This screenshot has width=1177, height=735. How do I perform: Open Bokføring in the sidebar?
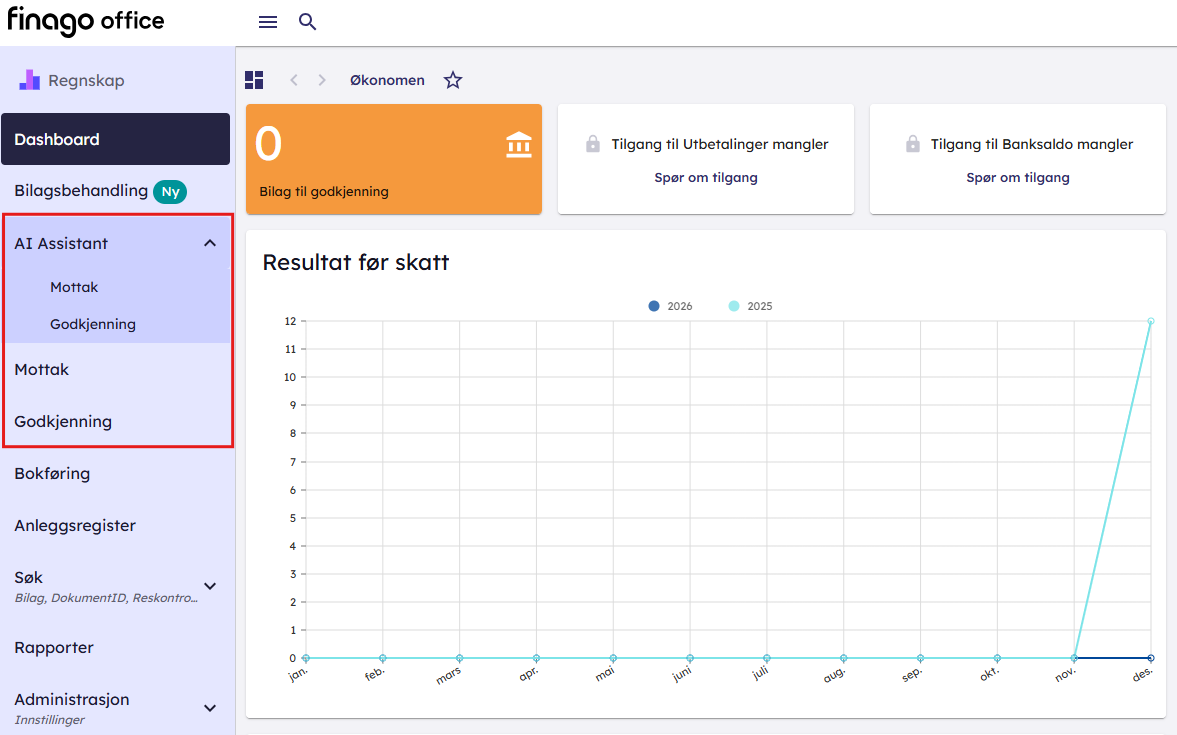(x=52, y=473)
